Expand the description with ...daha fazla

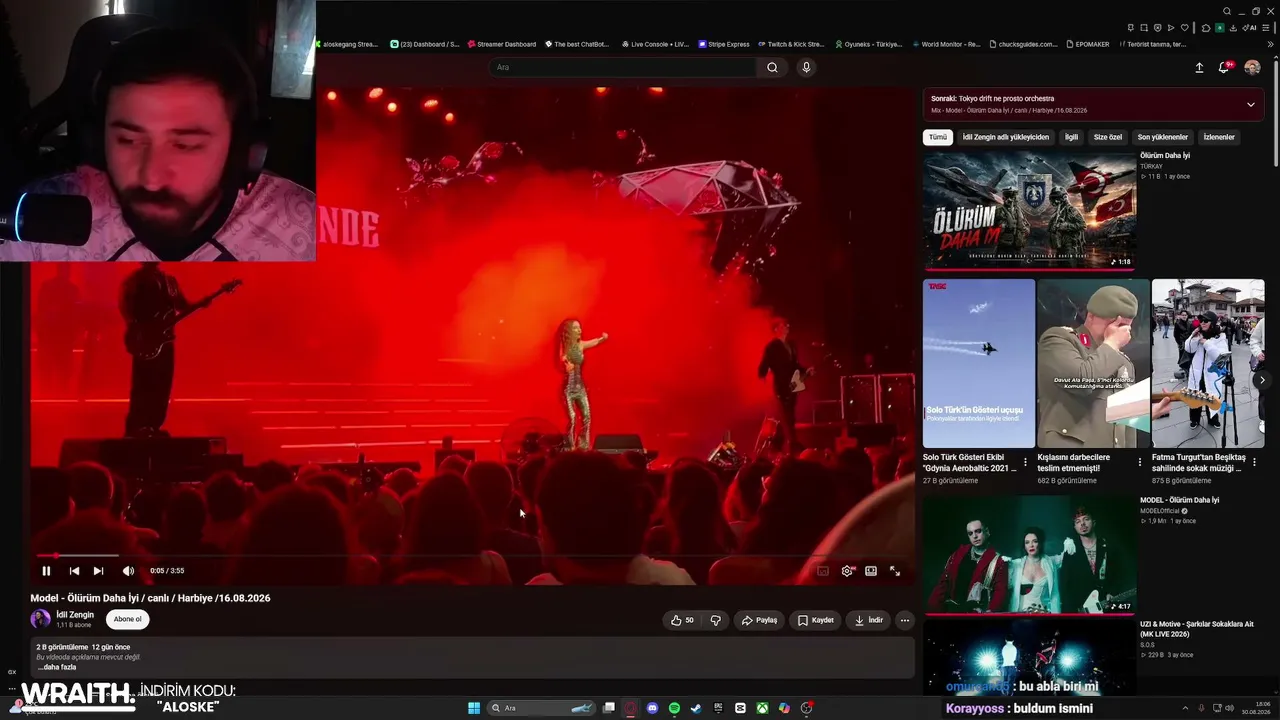pos(56,667)
